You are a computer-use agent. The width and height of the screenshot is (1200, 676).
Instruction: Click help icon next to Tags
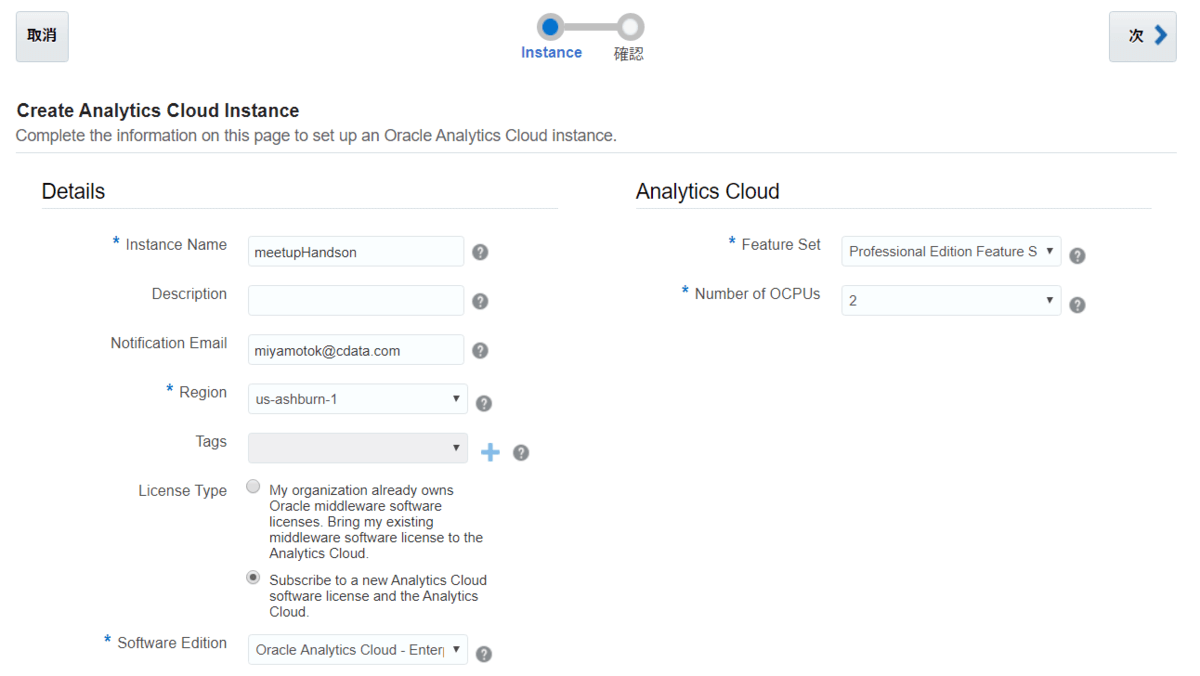(521, 452)
